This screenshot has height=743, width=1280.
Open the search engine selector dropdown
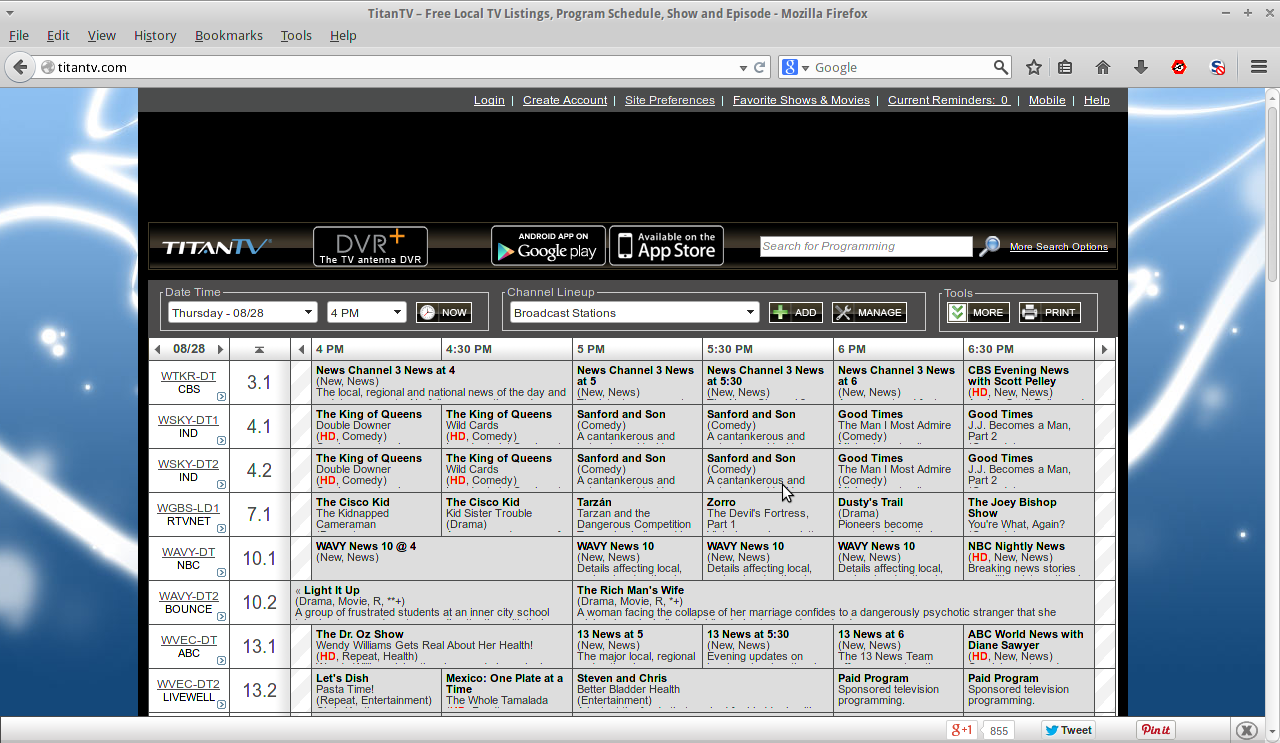[x=795, y=67]
